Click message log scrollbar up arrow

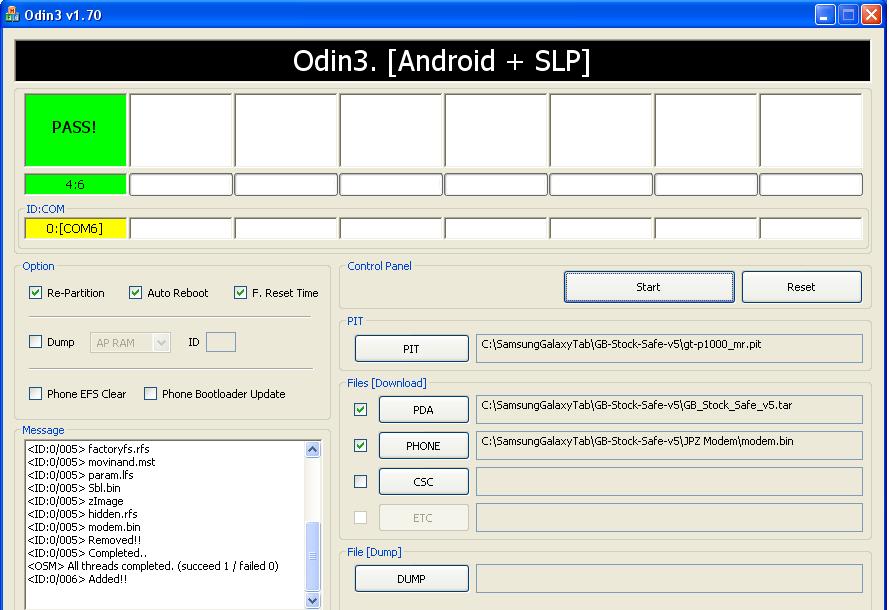coord(313,450)
